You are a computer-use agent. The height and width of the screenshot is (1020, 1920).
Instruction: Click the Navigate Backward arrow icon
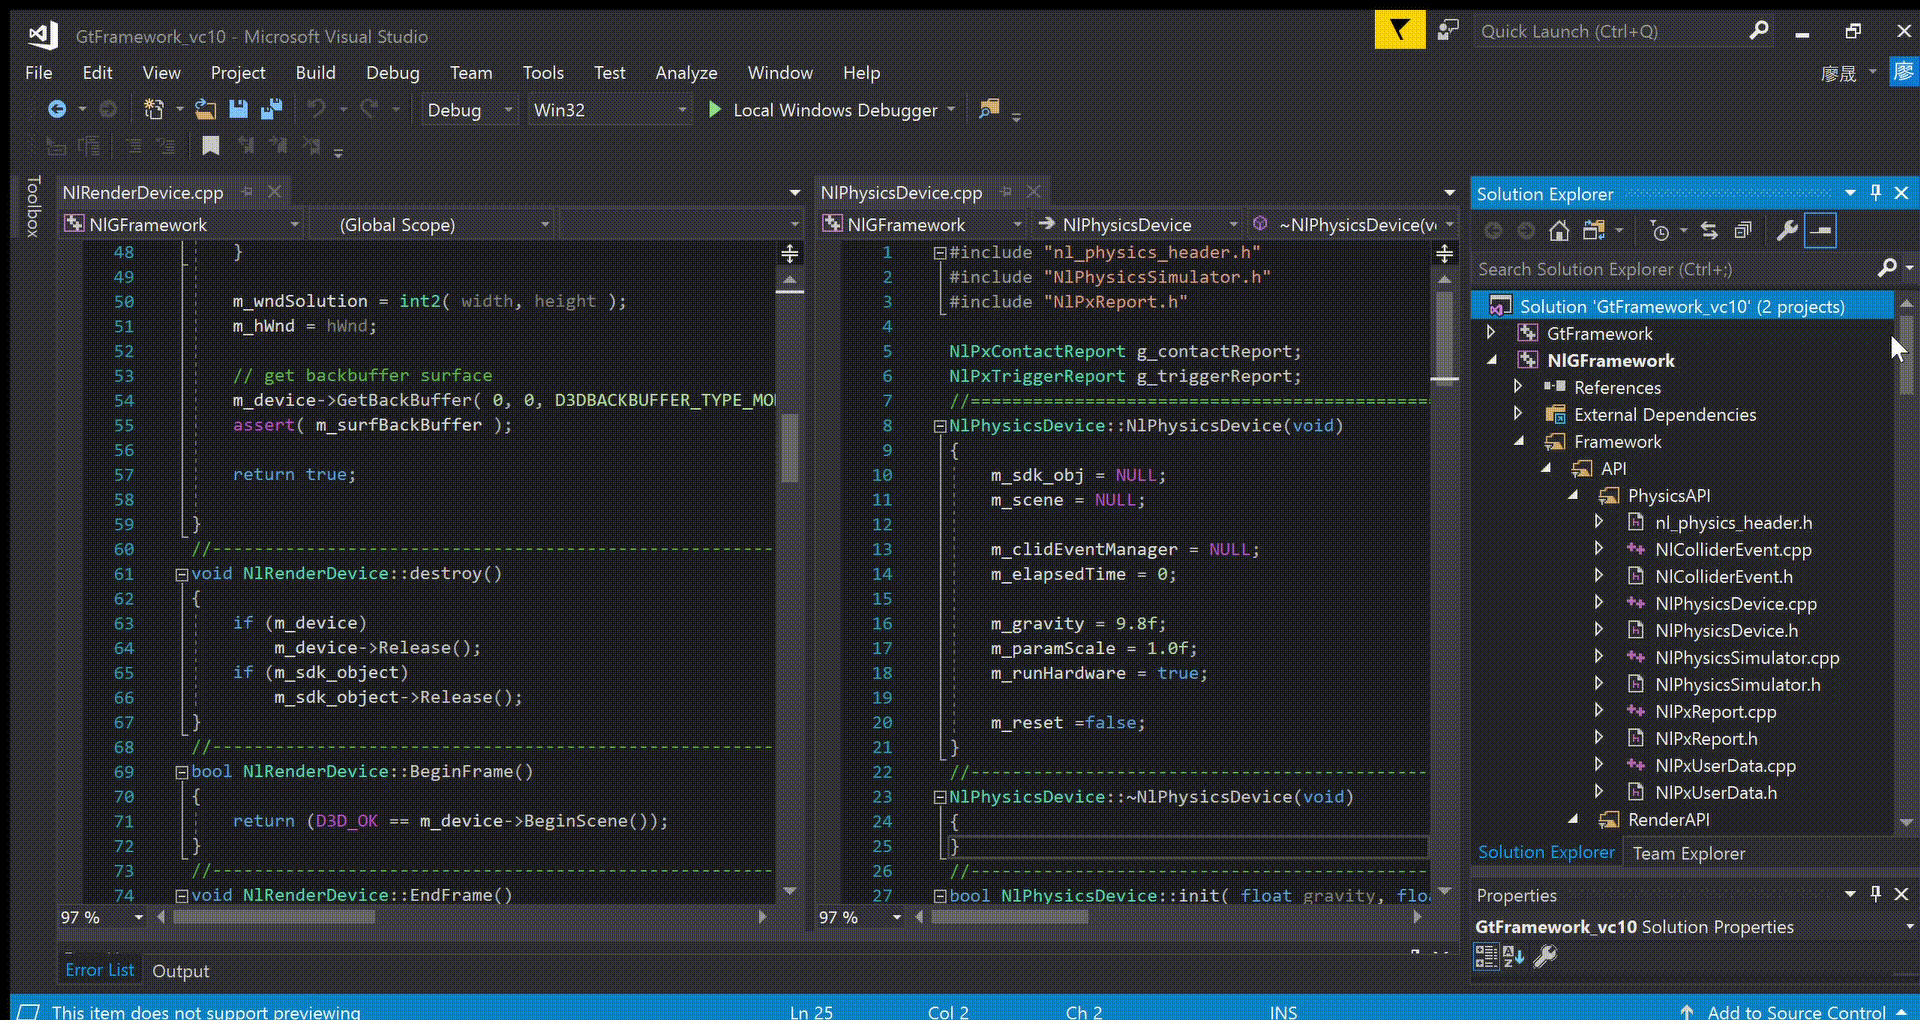point(57,109)
